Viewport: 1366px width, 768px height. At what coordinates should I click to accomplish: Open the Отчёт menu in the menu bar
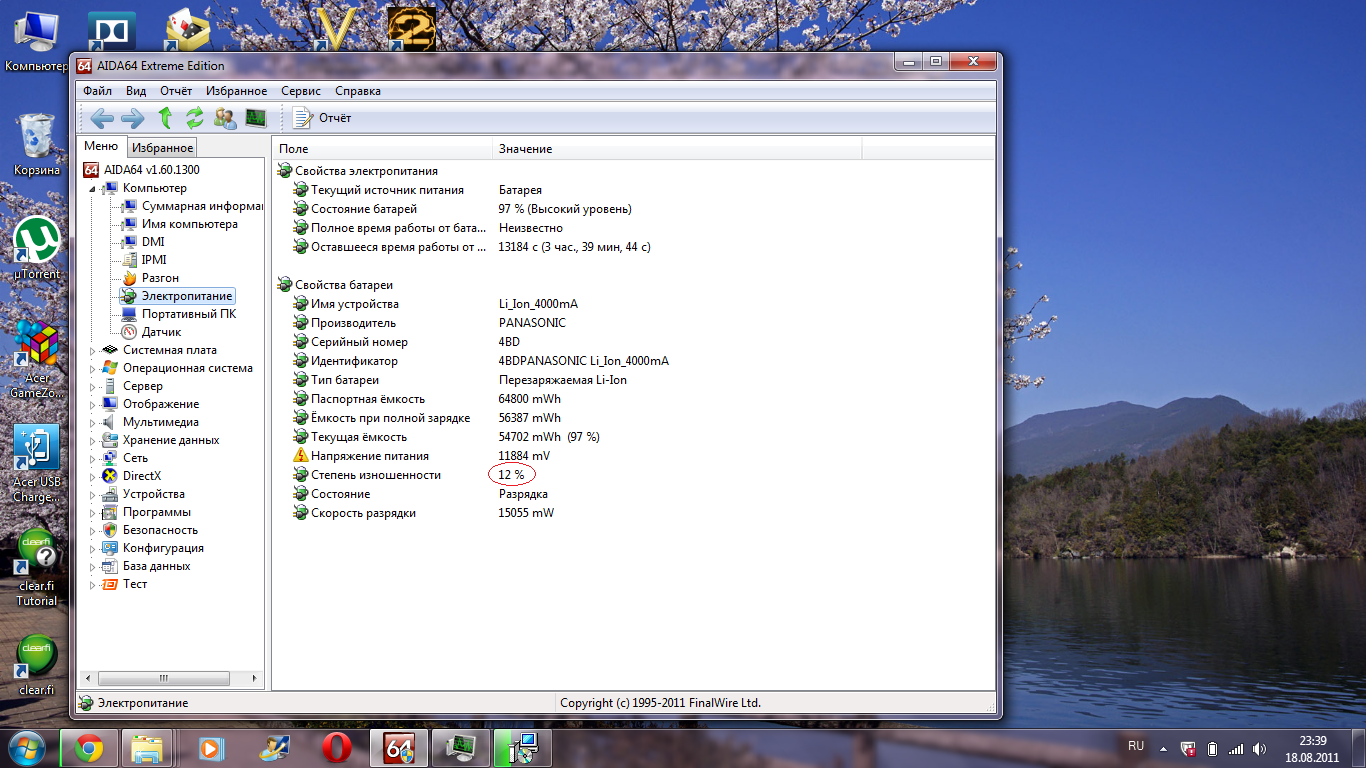point(176,91)
